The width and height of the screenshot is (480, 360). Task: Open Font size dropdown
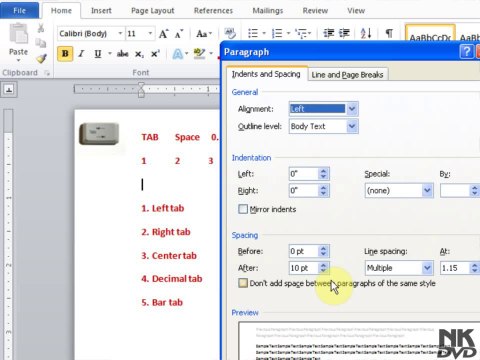pyautogui.click(x=150, y=33)
